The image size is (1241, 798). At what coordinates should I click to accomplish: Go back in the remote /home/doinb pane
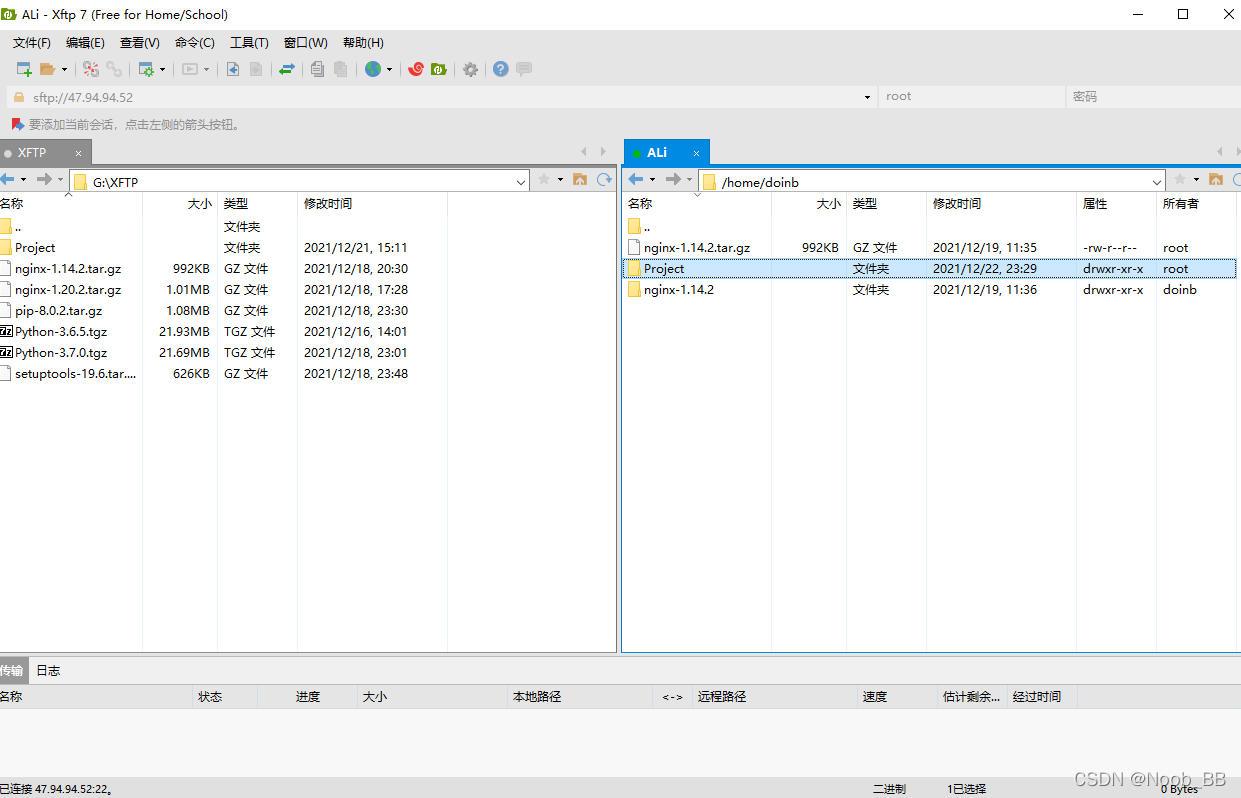tap(635, 180)
